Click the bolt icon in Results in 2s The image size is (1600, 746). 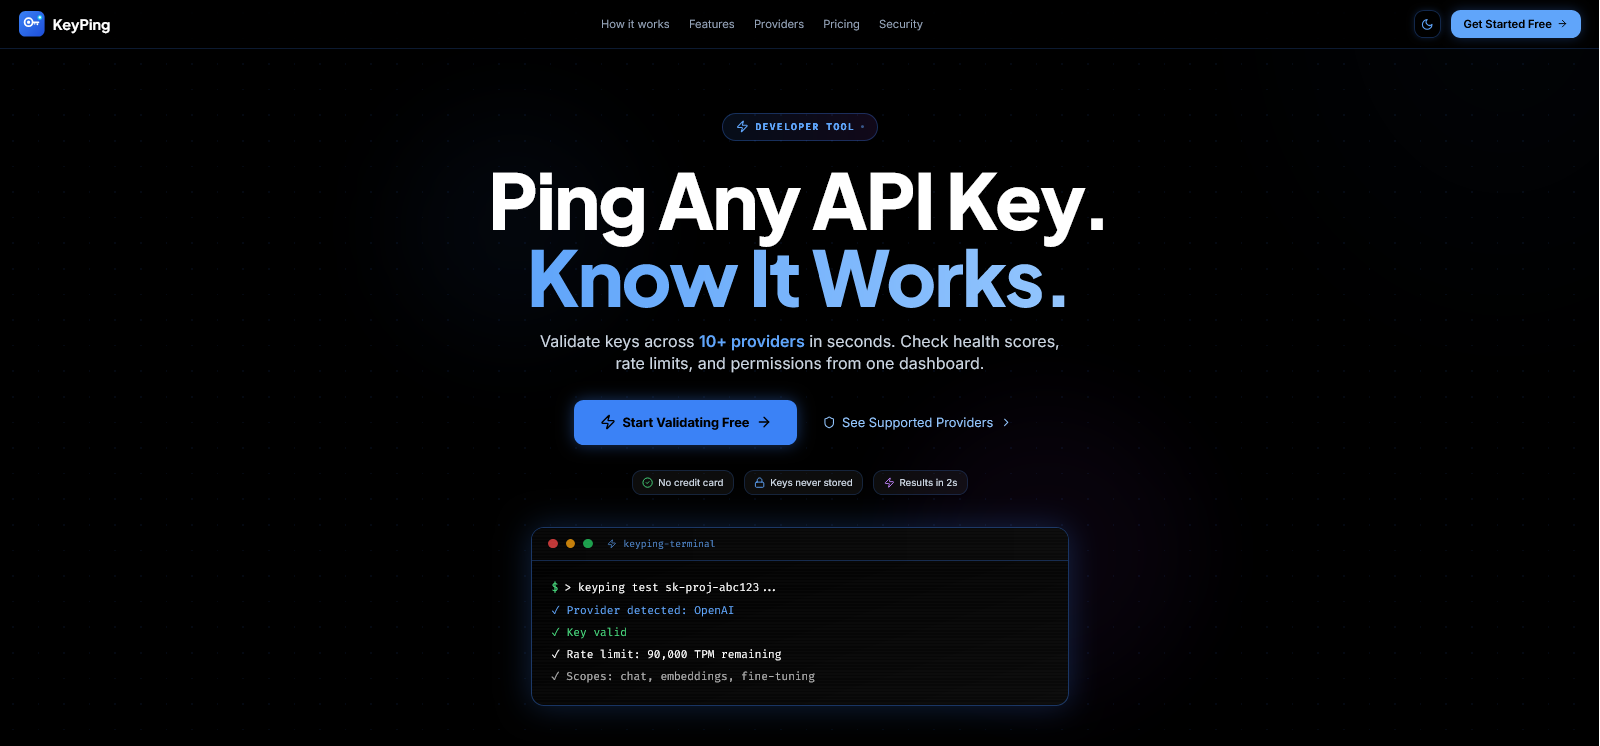click(889, 483)
